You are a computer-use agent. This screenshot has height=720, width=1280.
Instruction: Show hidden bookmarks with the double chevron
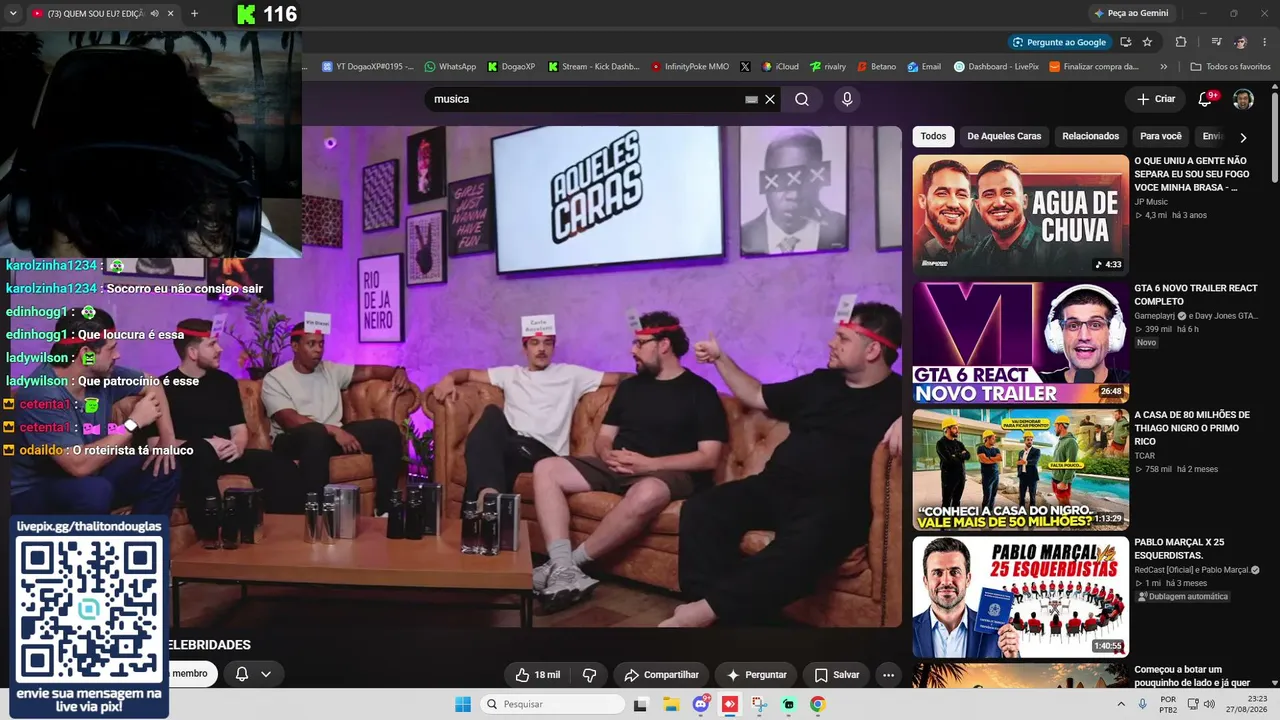[1164, 67]
